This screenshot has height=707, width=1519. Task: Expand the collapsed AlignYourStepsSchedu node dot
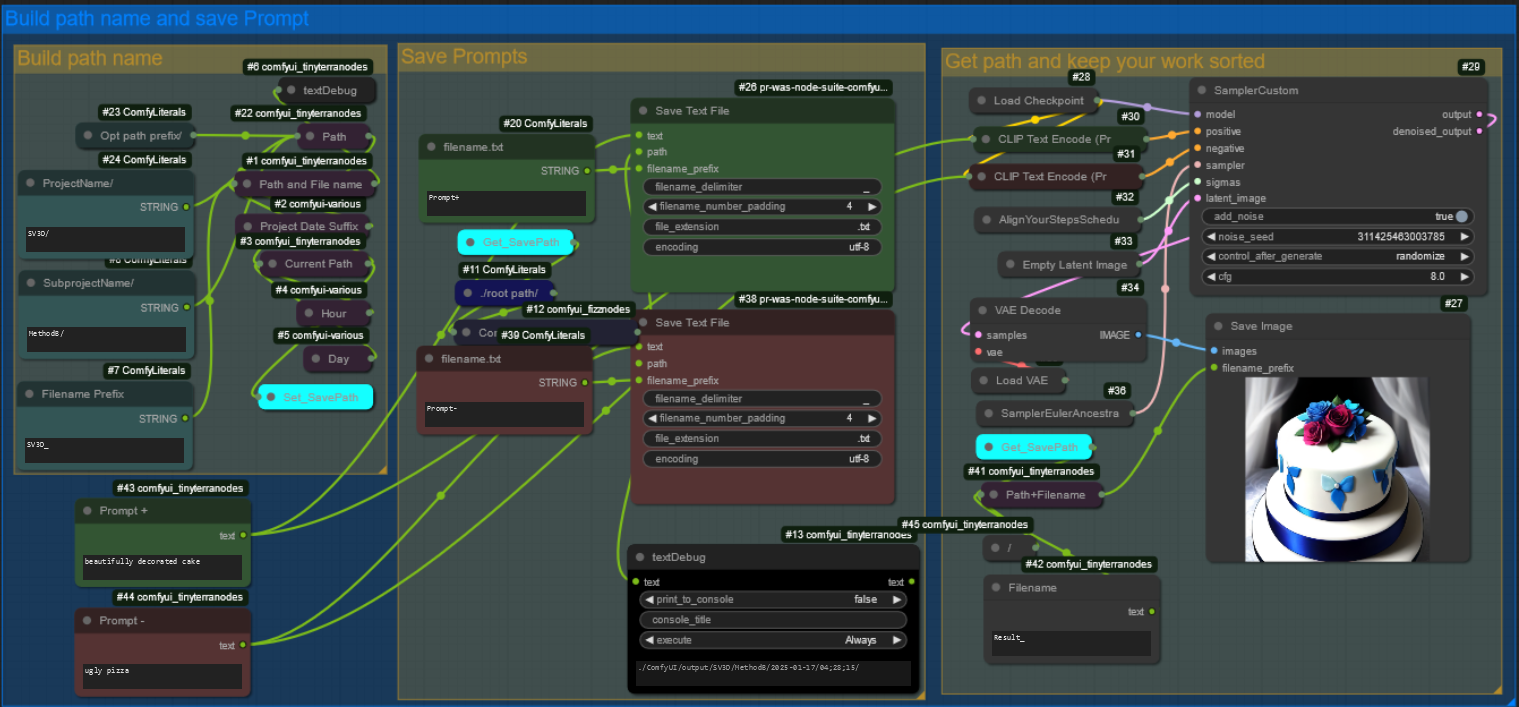pyautogui.click(x=985, y=220)
